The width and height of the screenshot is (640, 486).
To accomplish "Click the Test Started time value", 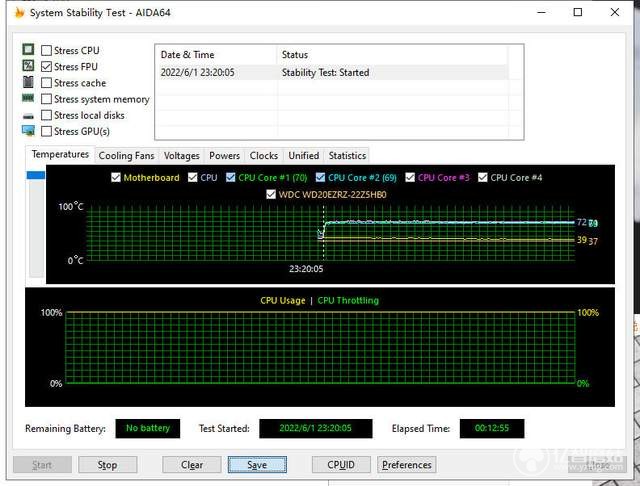I will [316, 428].
